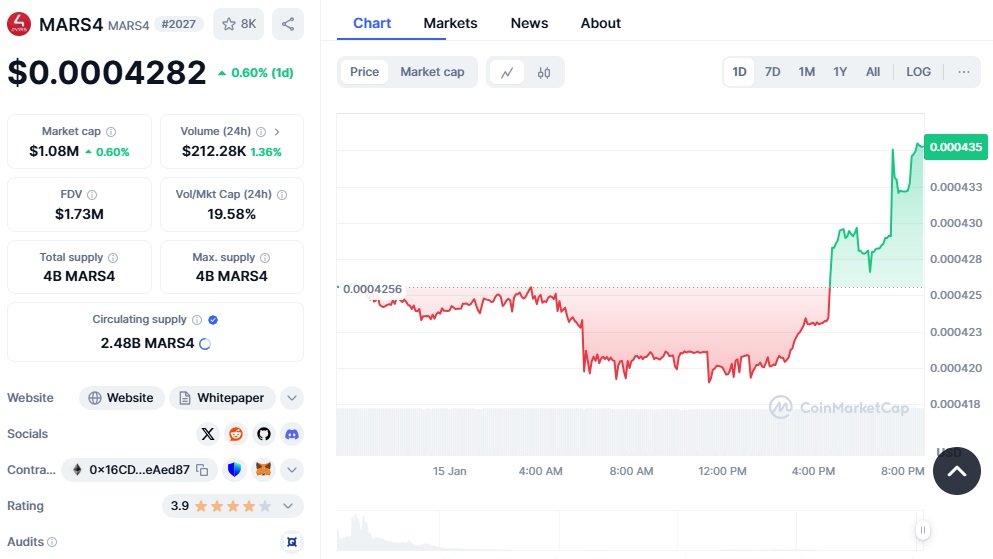
Task: Set chart range to 1Y
Action: pos(840,72)
